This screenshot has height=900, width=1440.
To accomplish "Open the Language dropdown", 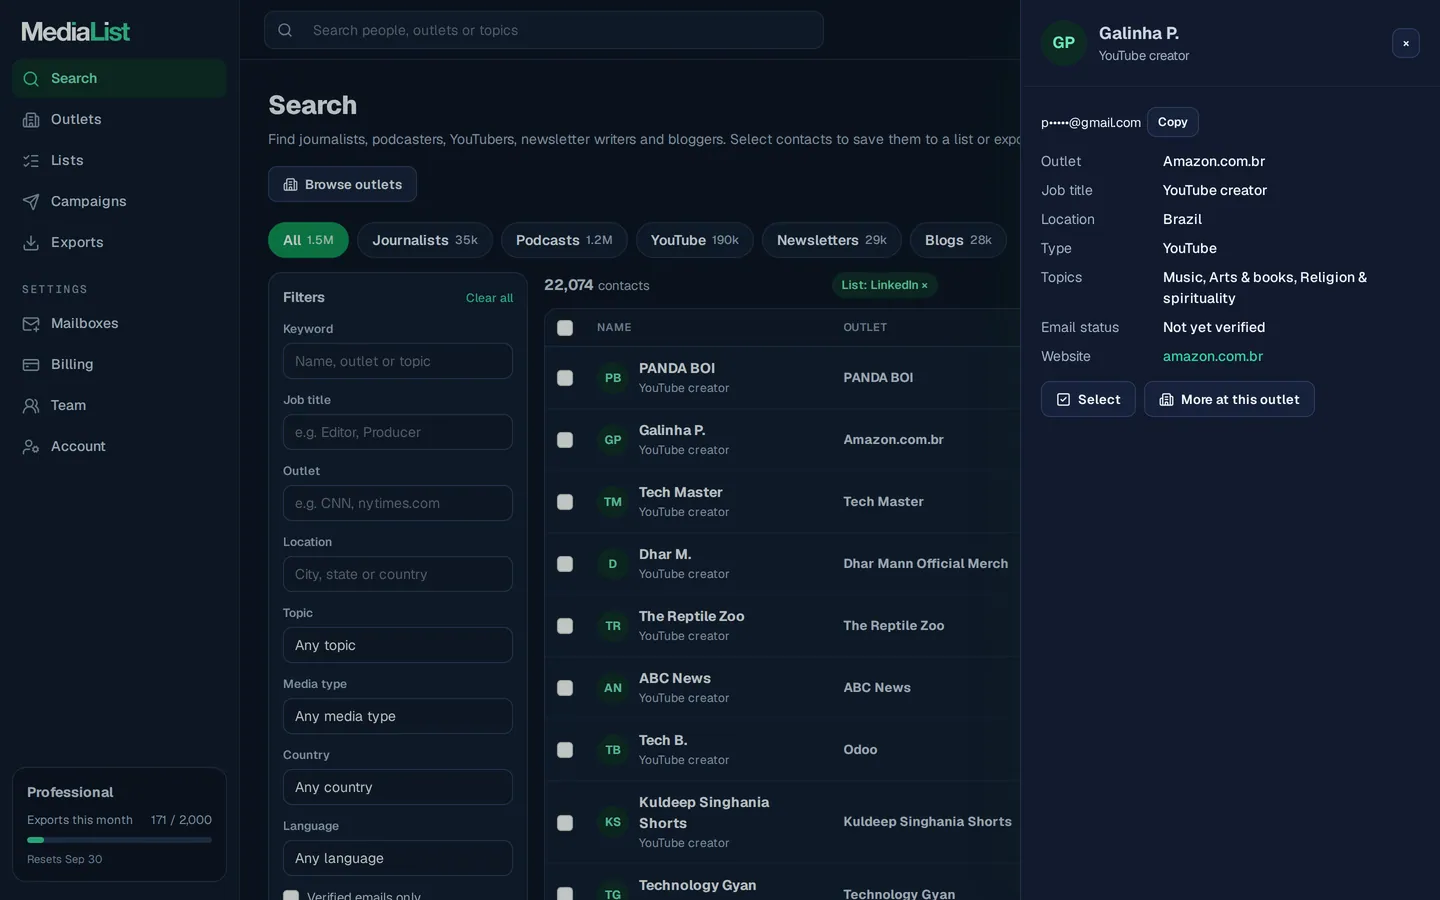I will click(398, 858).
